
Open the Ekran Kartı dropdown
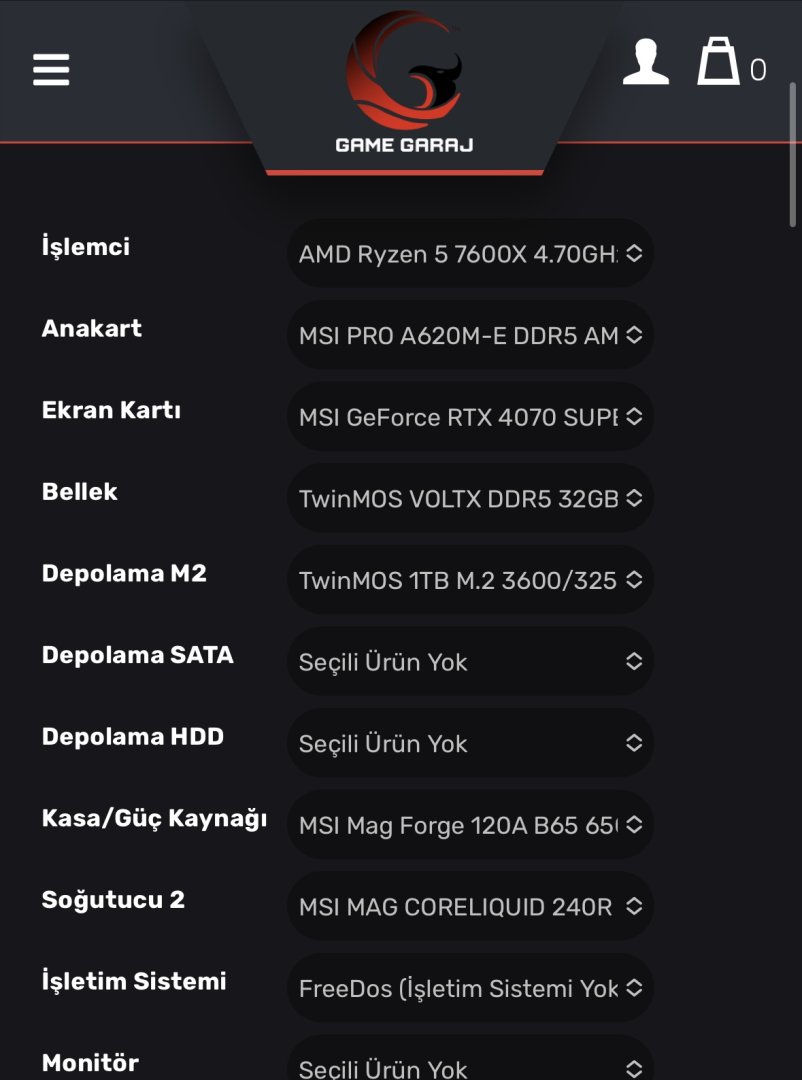470,417
